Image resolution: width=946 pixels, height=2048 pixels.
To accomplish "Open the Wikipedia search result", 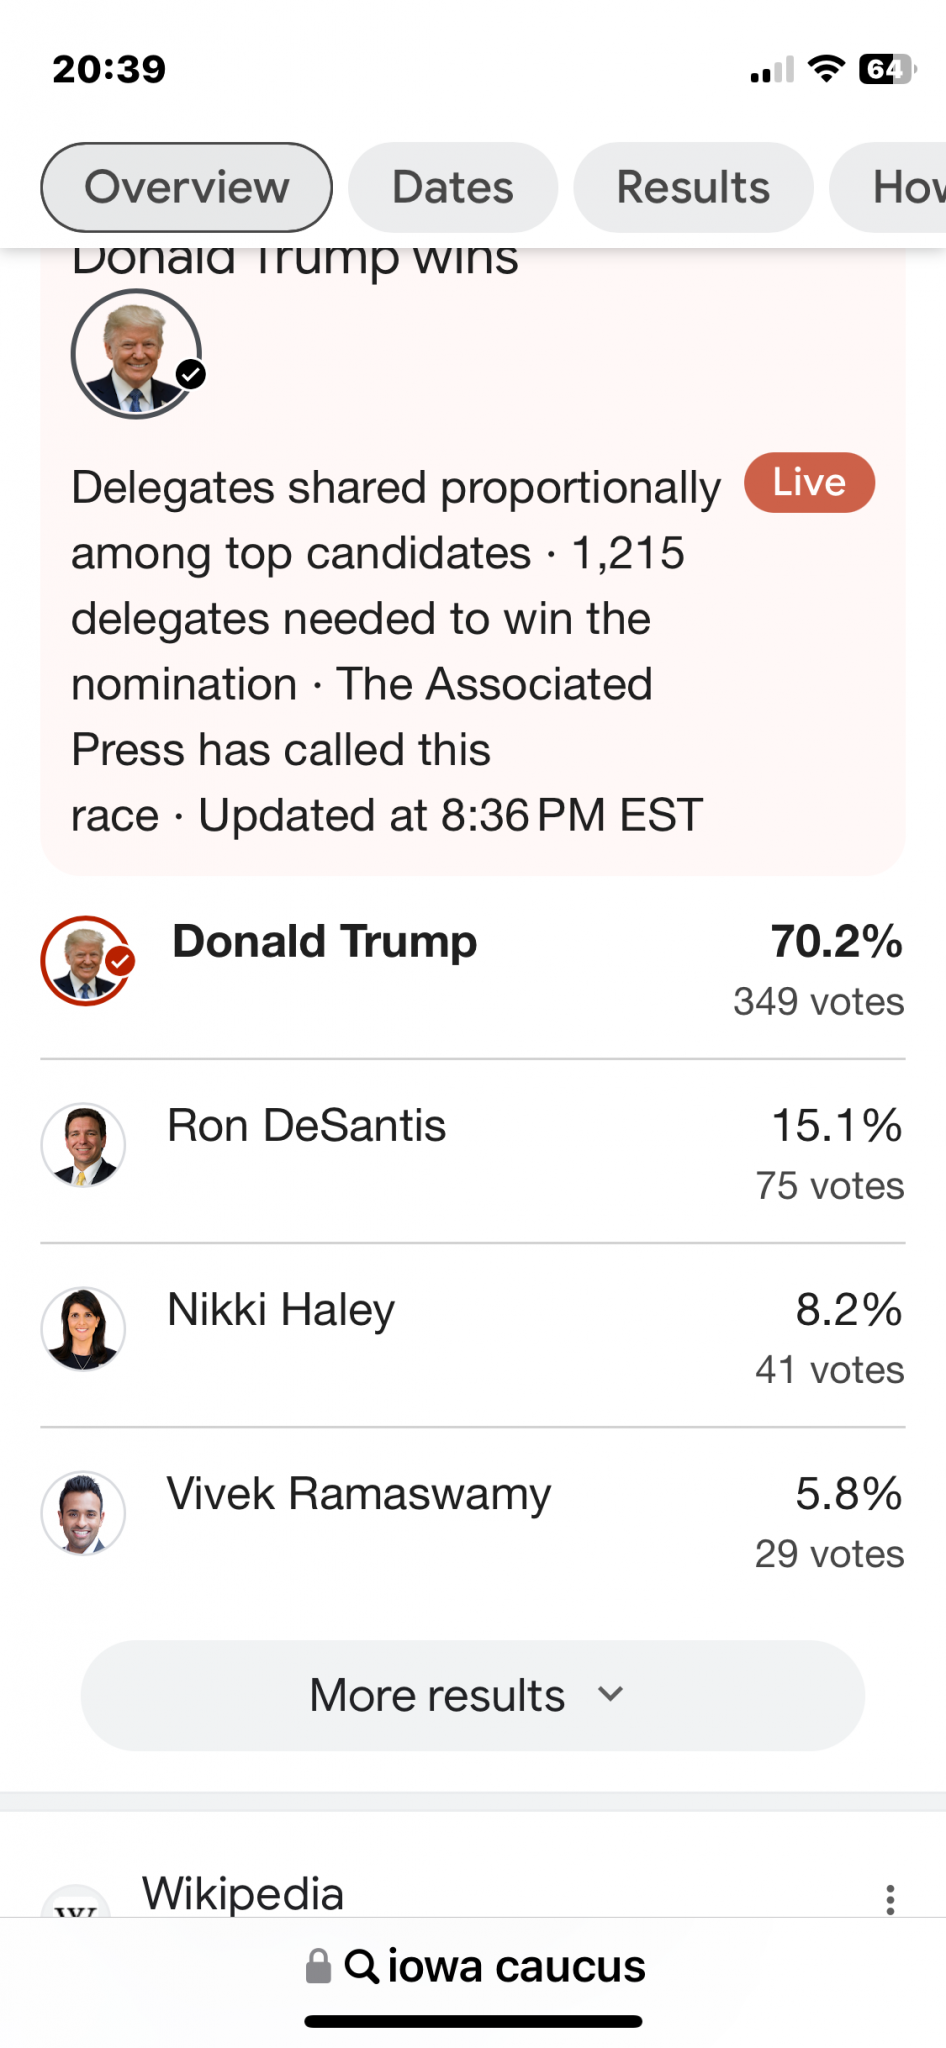I will click(x=243, y=1893).
